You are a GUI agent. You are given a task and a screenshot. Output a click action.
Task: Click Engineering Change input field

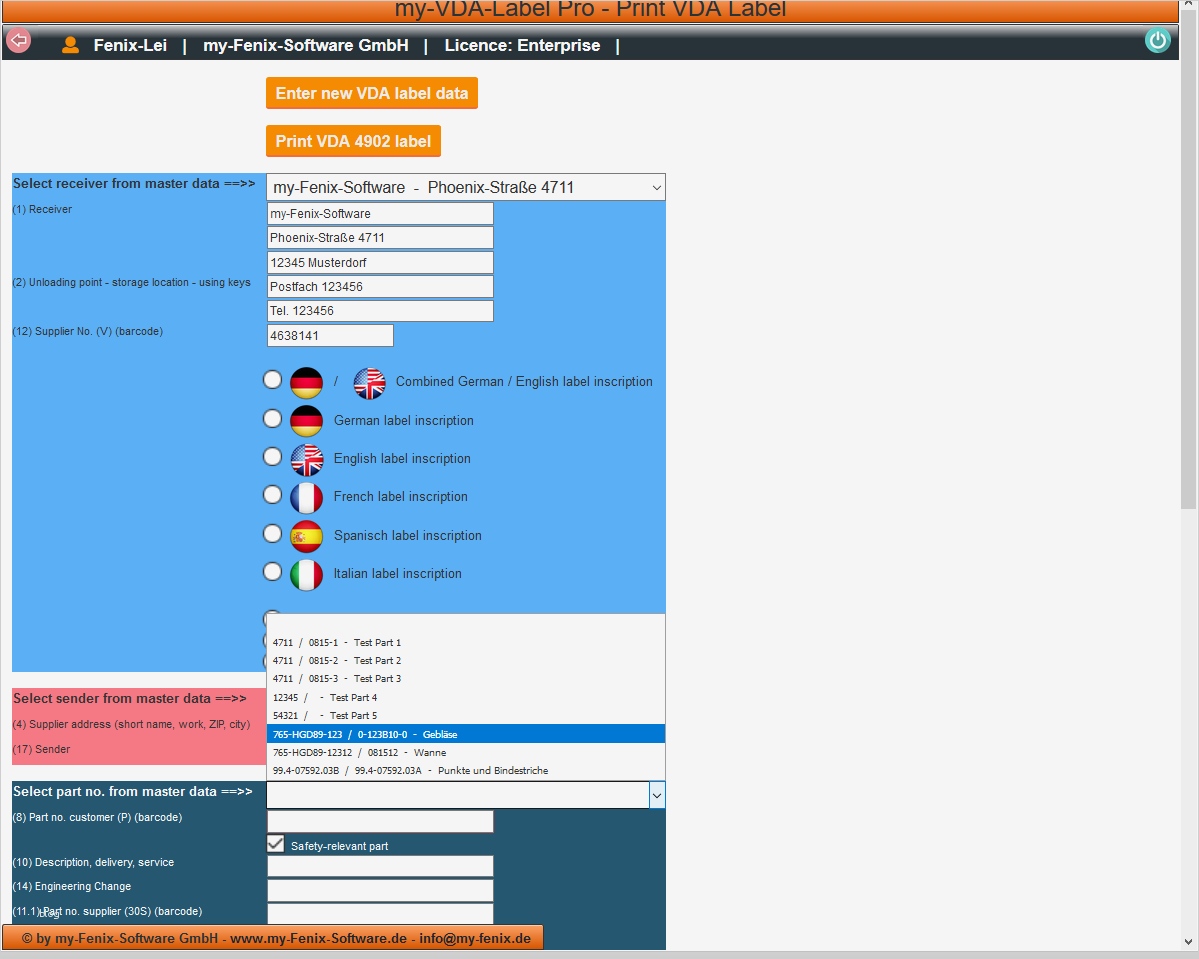[x=380, y=890]
